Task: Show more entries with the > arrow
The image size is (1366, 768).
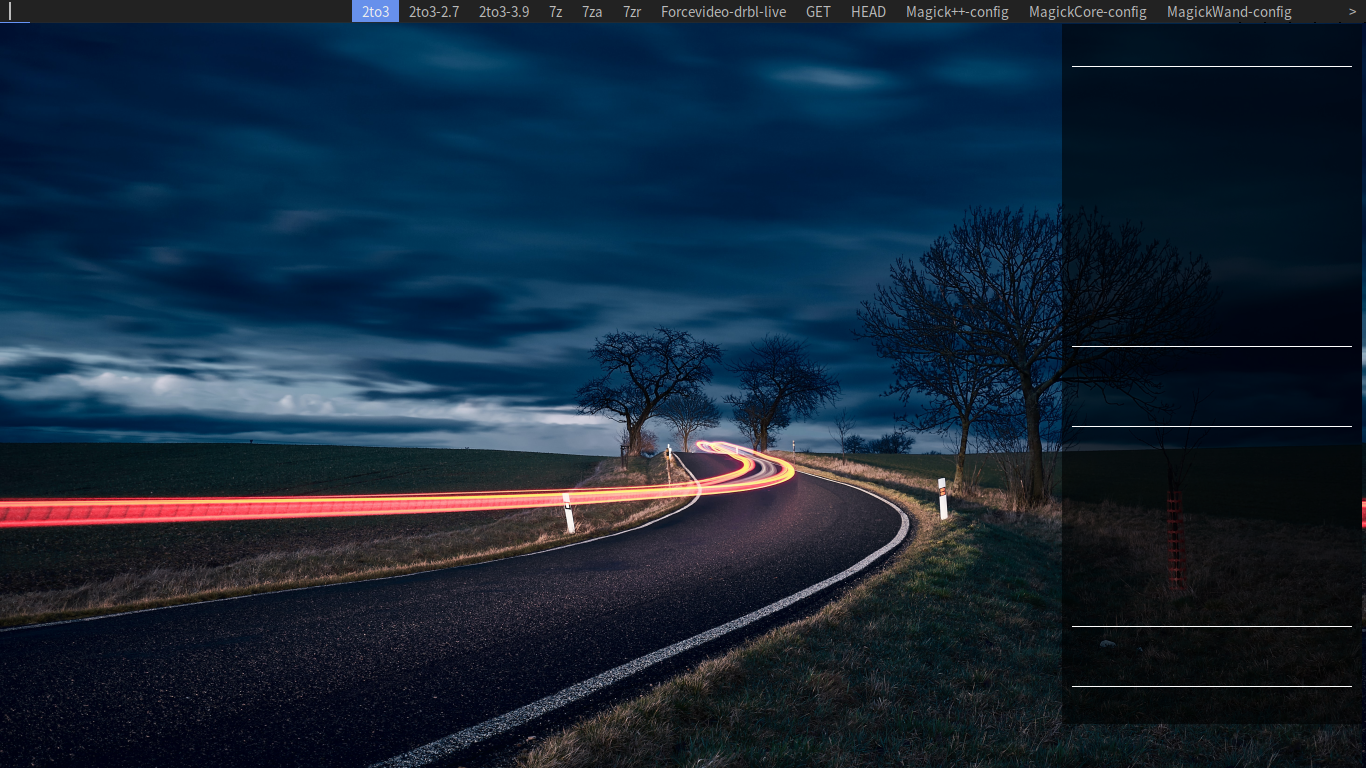Action: click(1353, 12)
